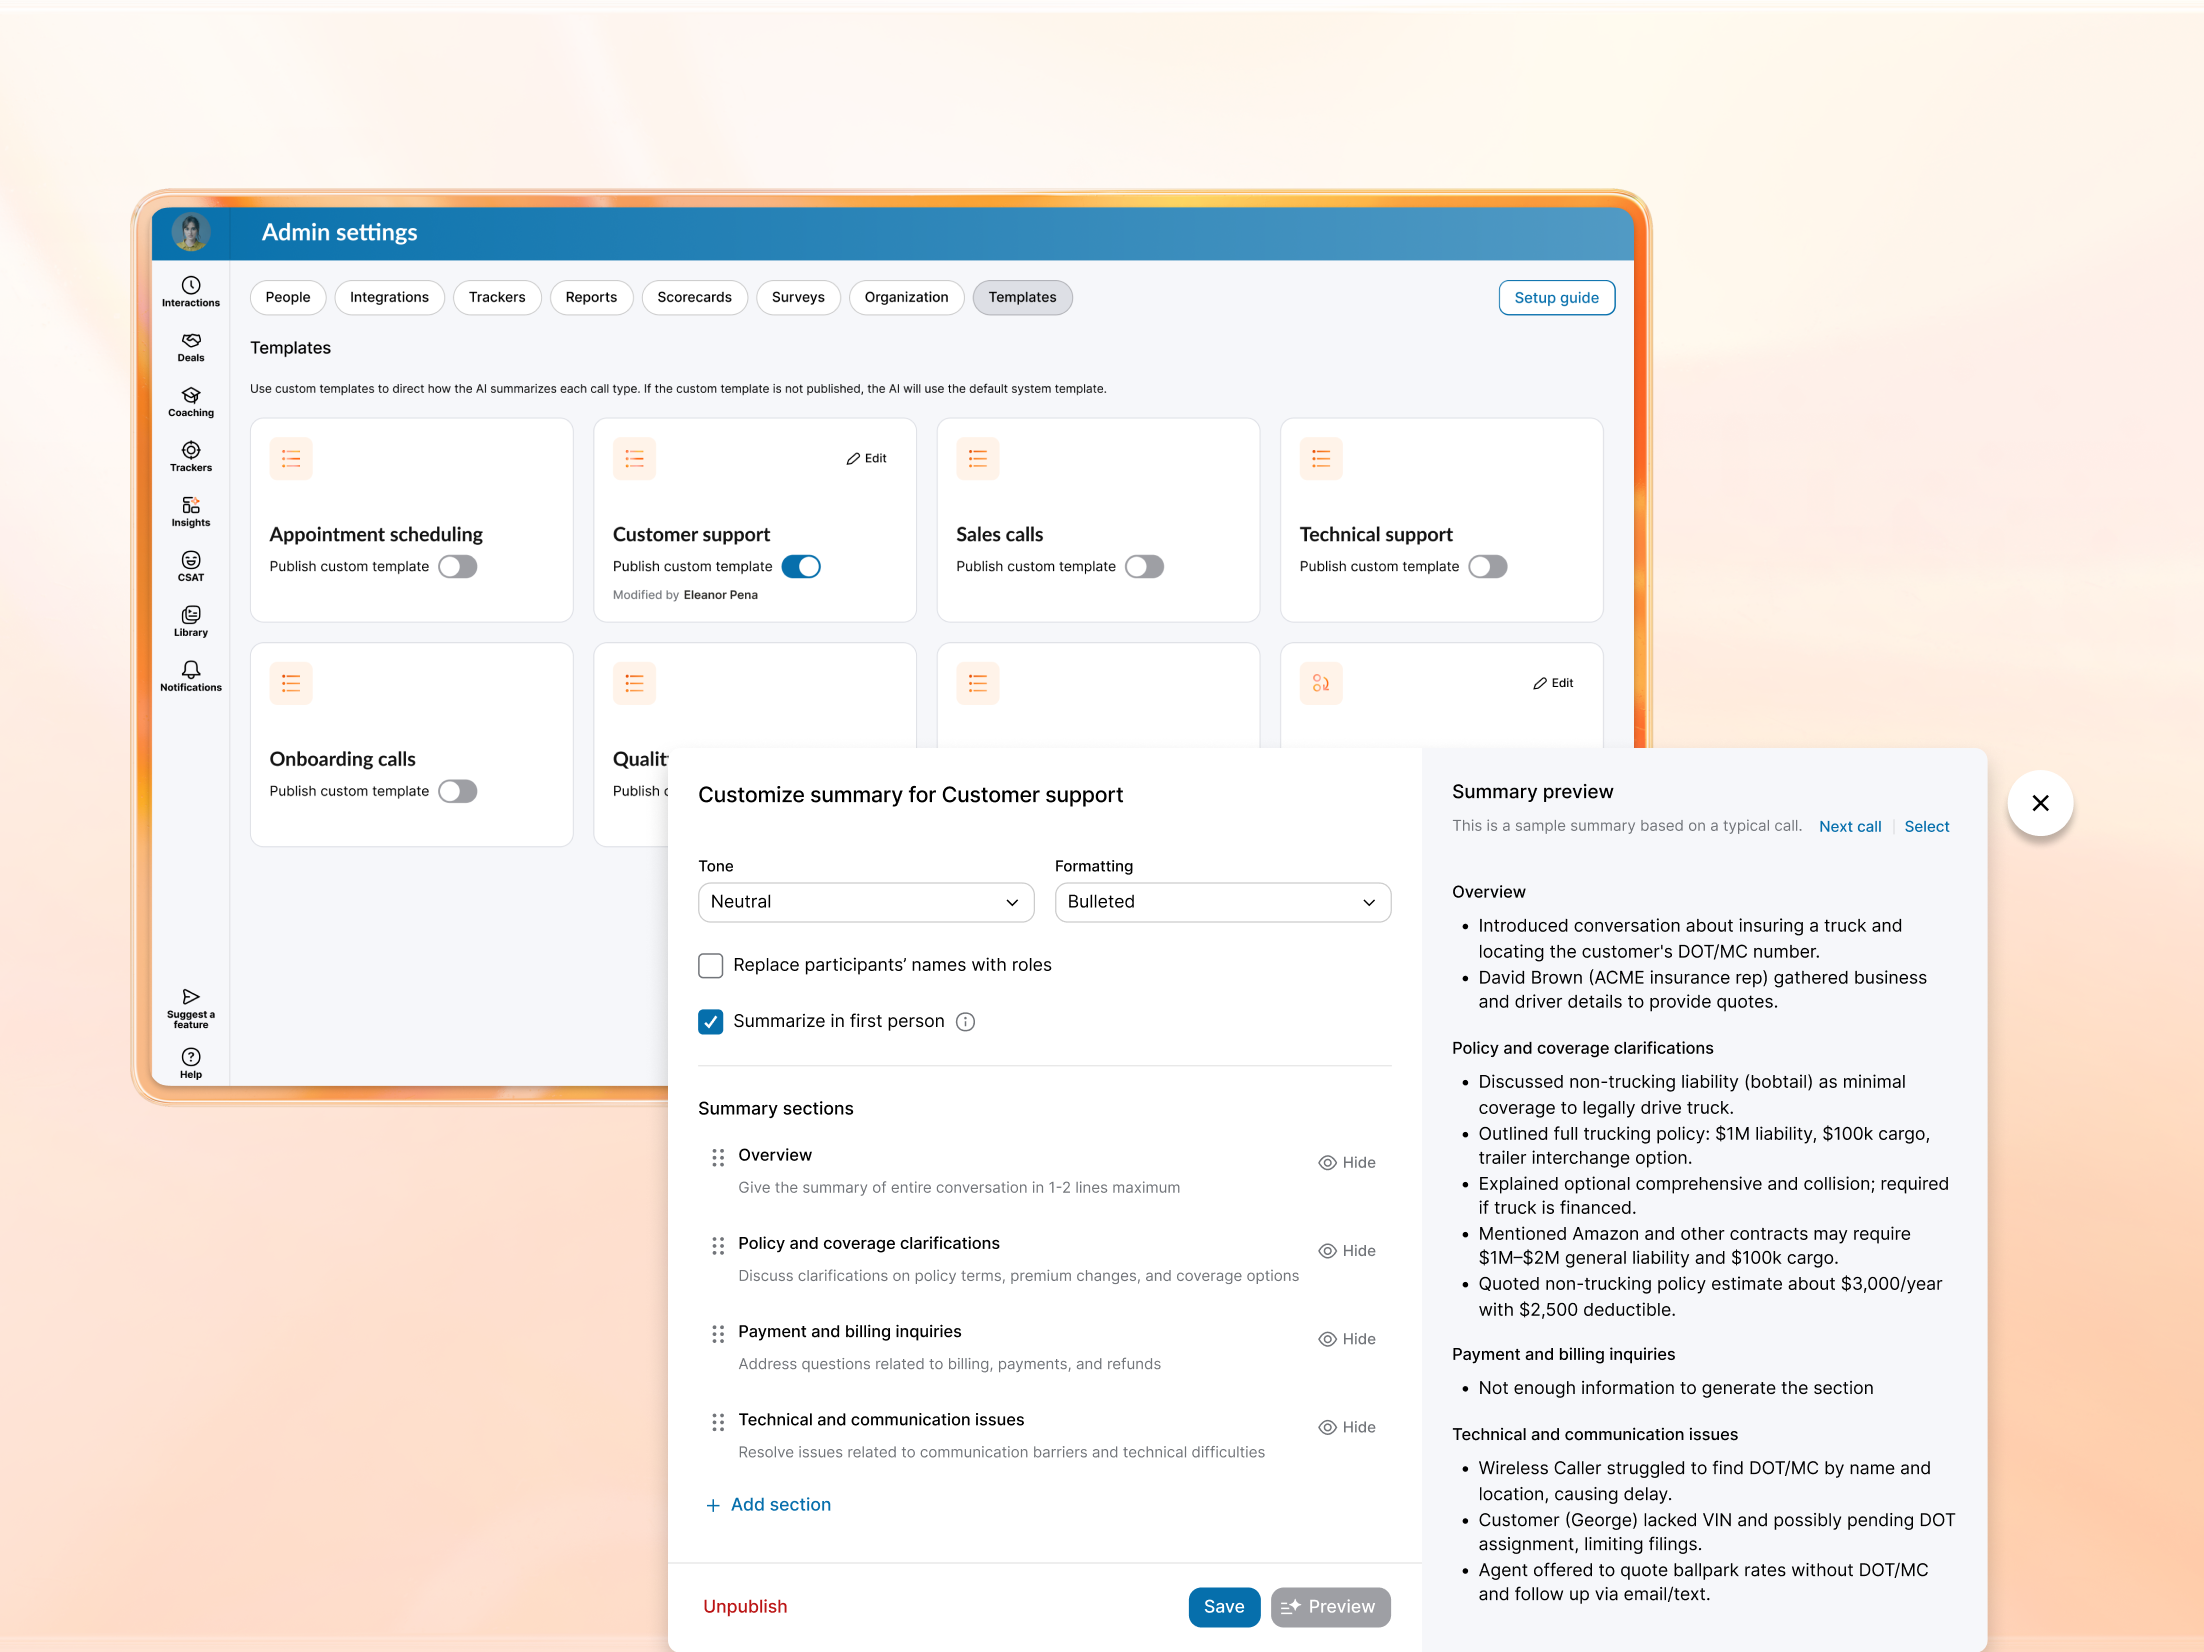Click the info icon beside first person
Viewport: 2204px width, 1652px height.
pos(965,1021)
